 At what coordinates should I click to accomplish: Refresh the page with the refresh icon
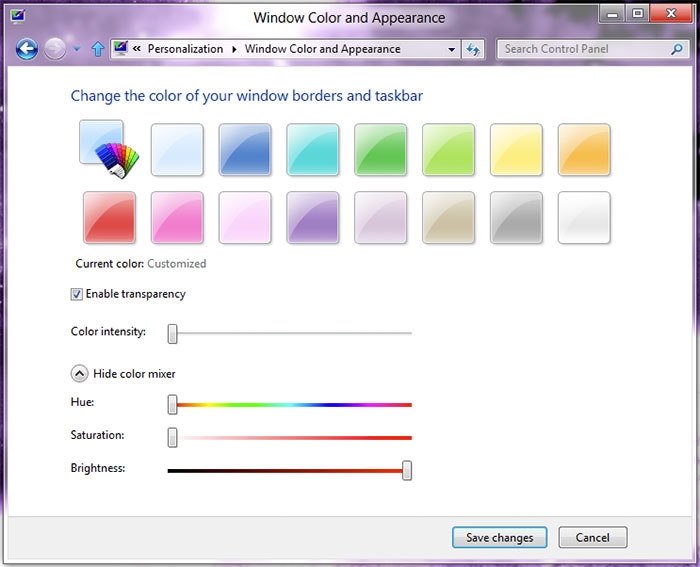[x=473, y=49]
